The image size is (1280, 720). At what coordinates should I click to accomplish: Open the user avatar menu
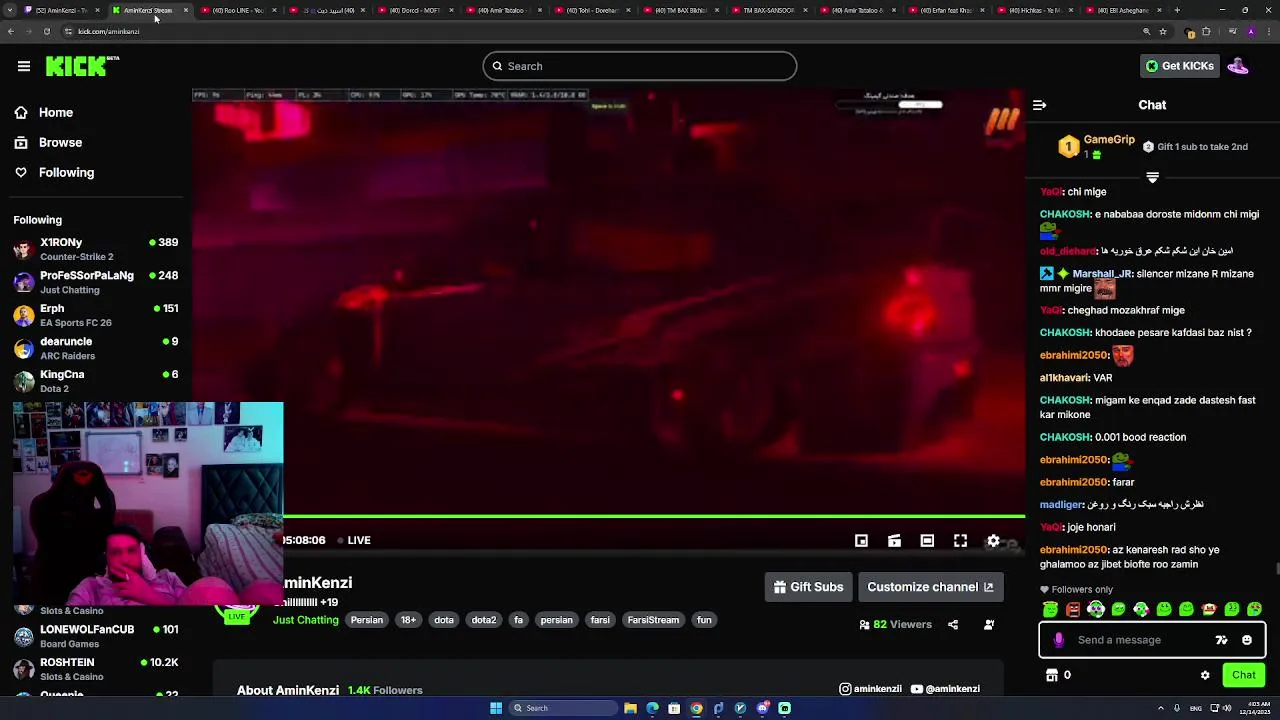point(1238,66)
